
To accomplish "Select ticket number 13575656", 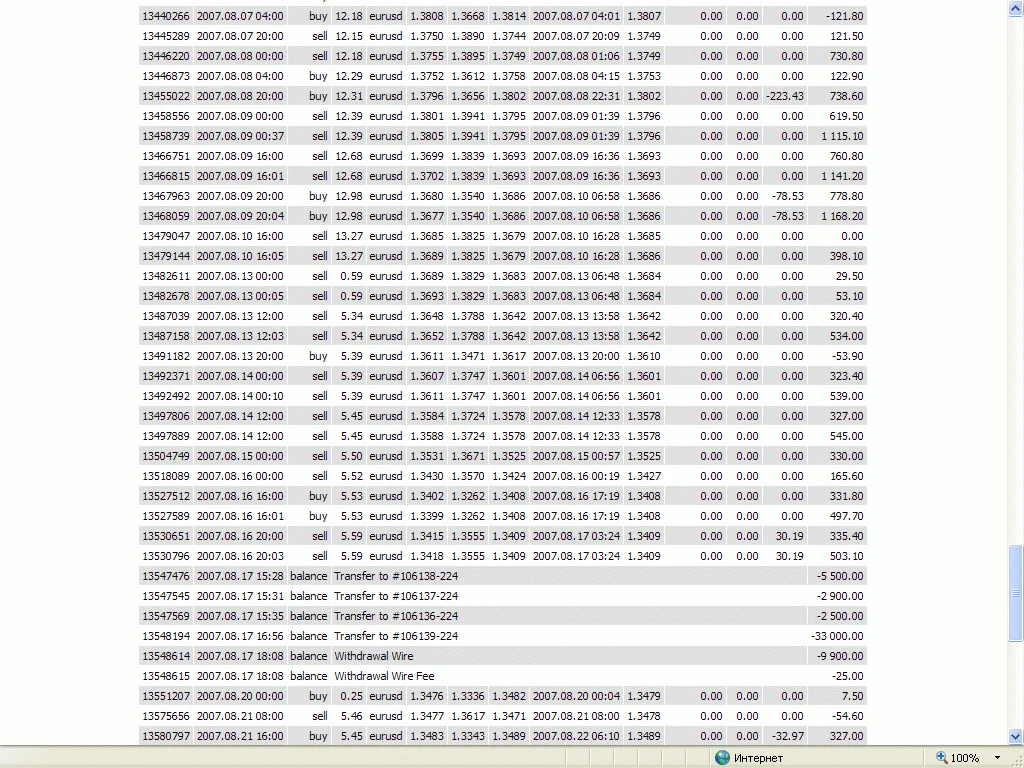I will (166, 716).
